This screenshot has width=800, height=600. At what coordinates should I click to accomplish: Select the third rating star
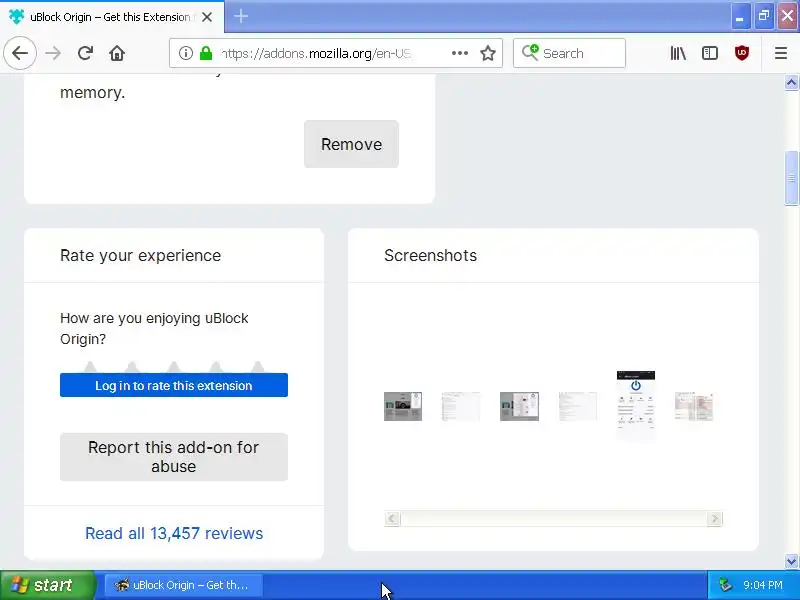(174, 367)
